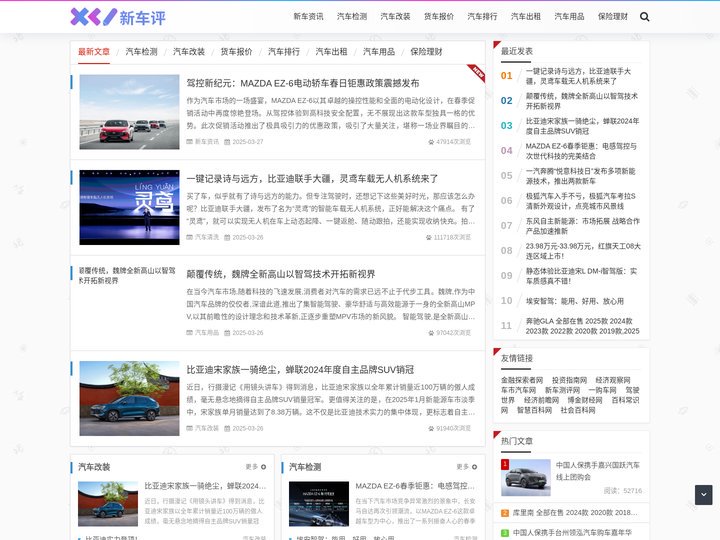Open 保险理财 in top navigation
Viewport: 720px width, 540px height.
pos(613,17)
